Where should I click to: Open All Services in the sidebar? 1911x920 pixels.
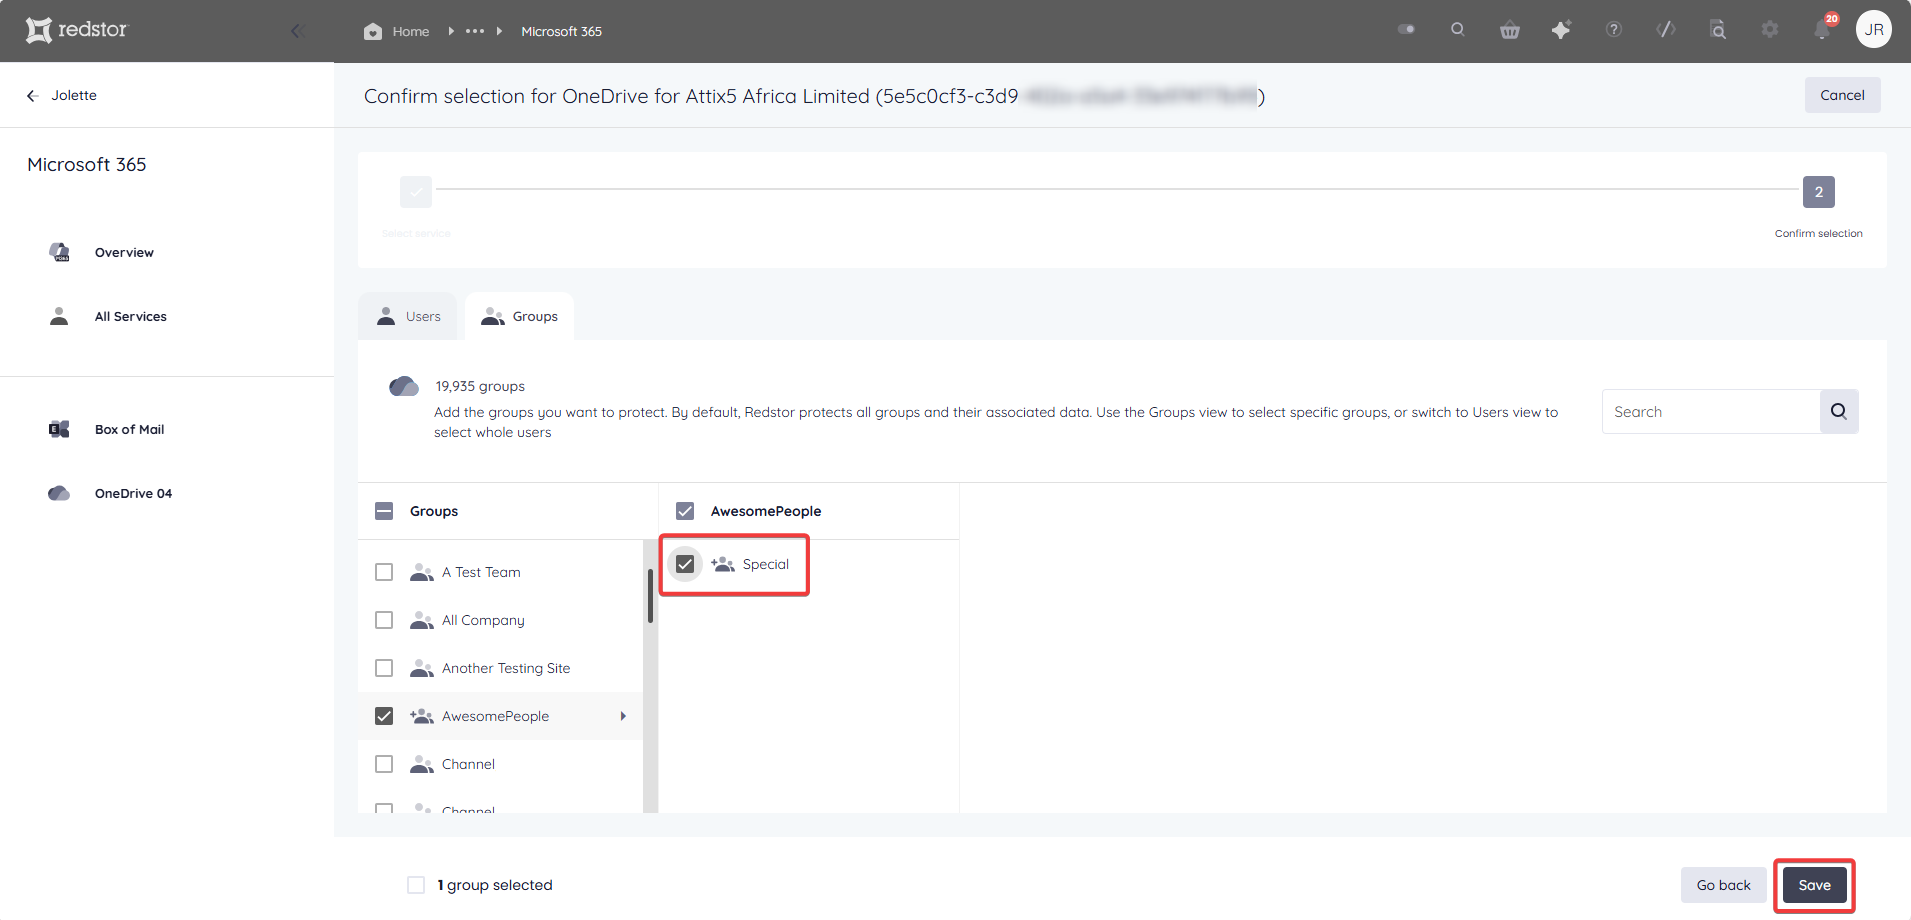pos(131,317)
